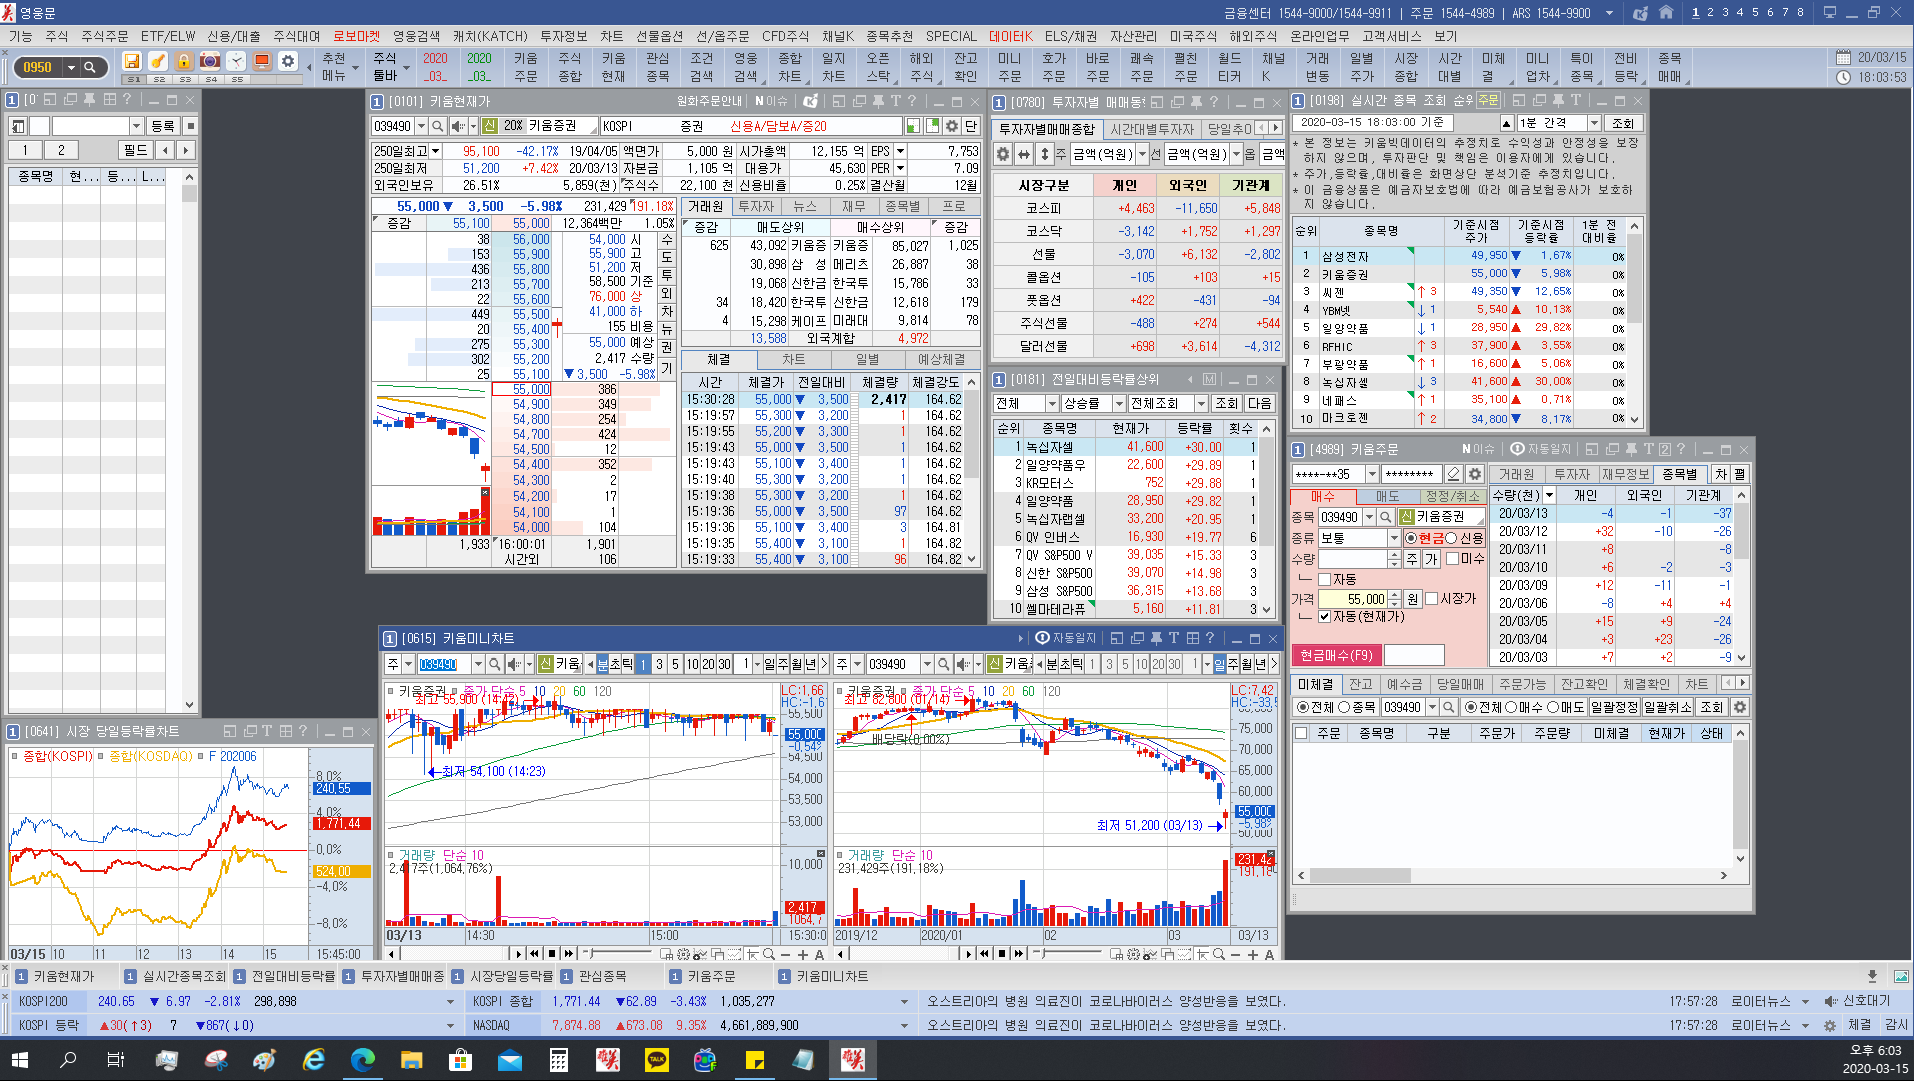Open KakaoTalk from taskbar

point(657,1059)
